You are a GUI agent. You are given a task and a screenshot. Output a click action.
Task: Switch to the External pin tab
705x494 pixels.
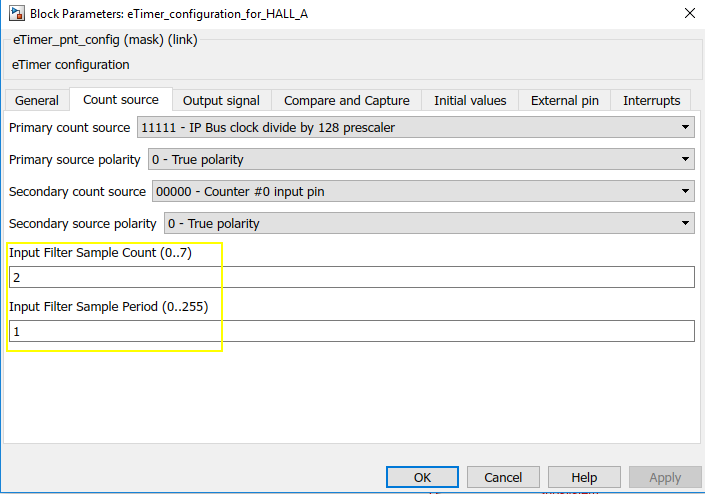pos(565,100)
